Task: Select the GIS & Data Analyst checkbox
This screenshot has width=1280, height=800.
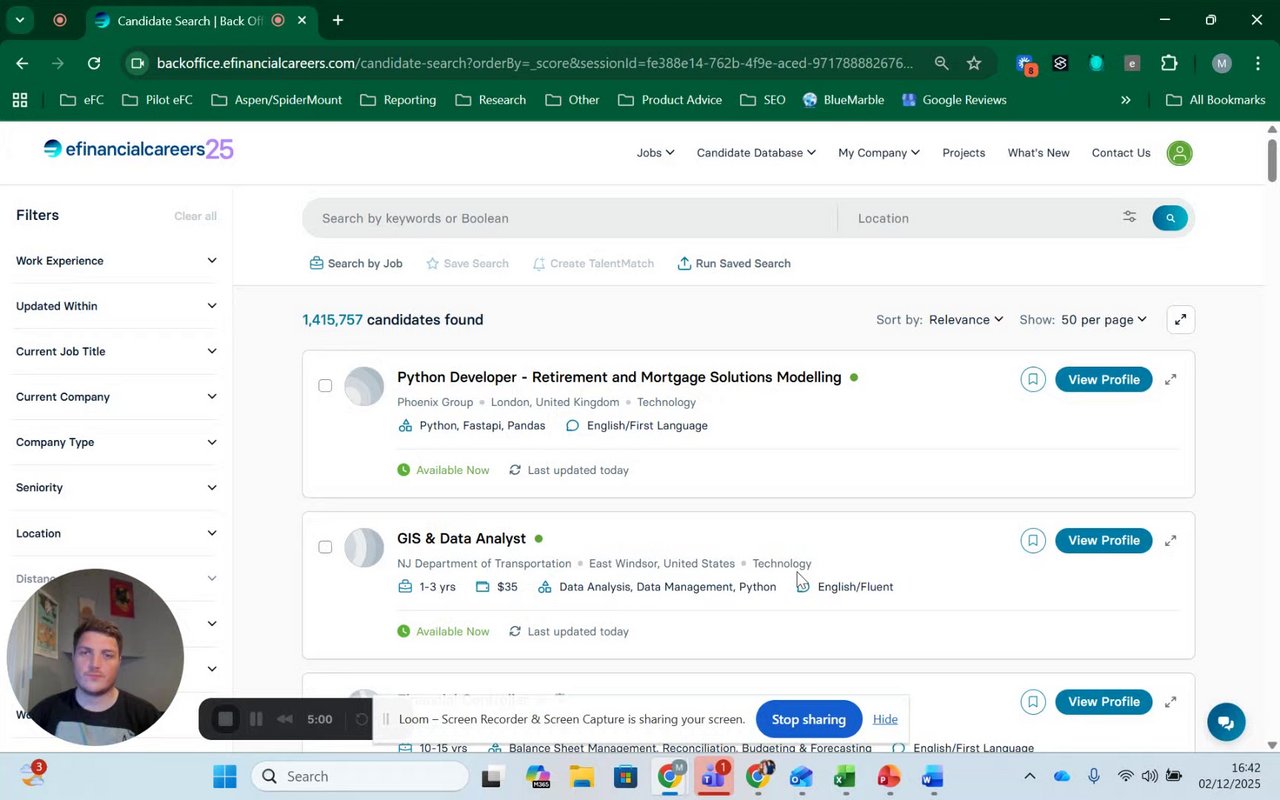Action: coord(325,547)
